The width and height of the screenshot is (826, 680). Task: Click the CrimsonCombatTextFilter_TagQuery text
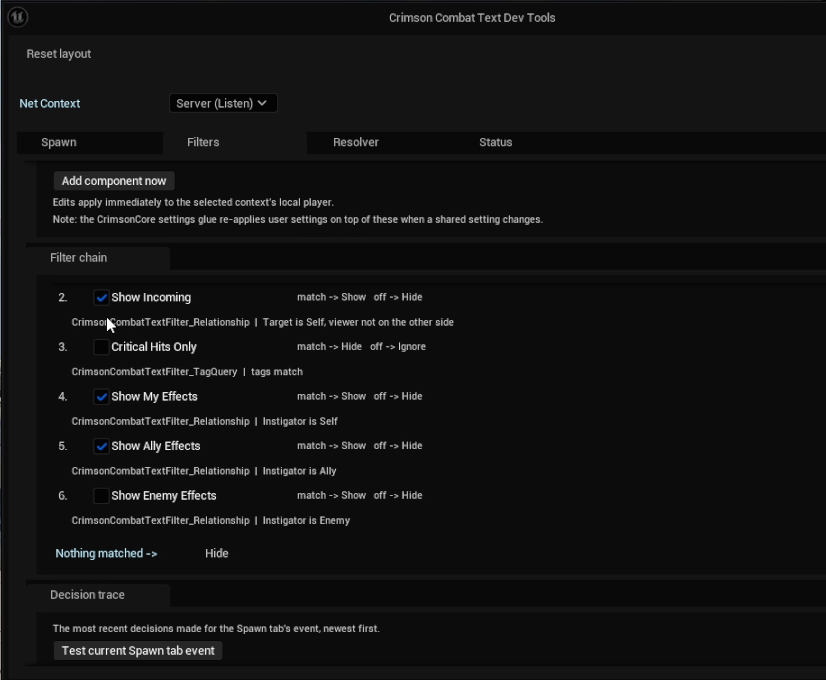coord(154,371)
